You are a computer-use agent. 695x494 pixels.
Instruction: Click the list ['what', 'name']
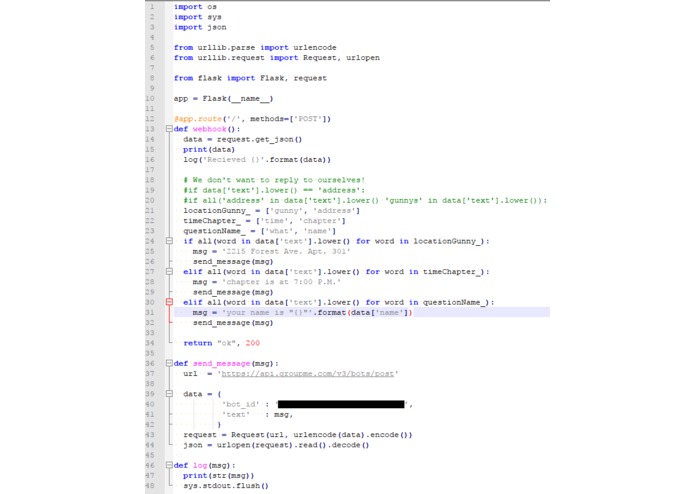(x=298, y=231)
